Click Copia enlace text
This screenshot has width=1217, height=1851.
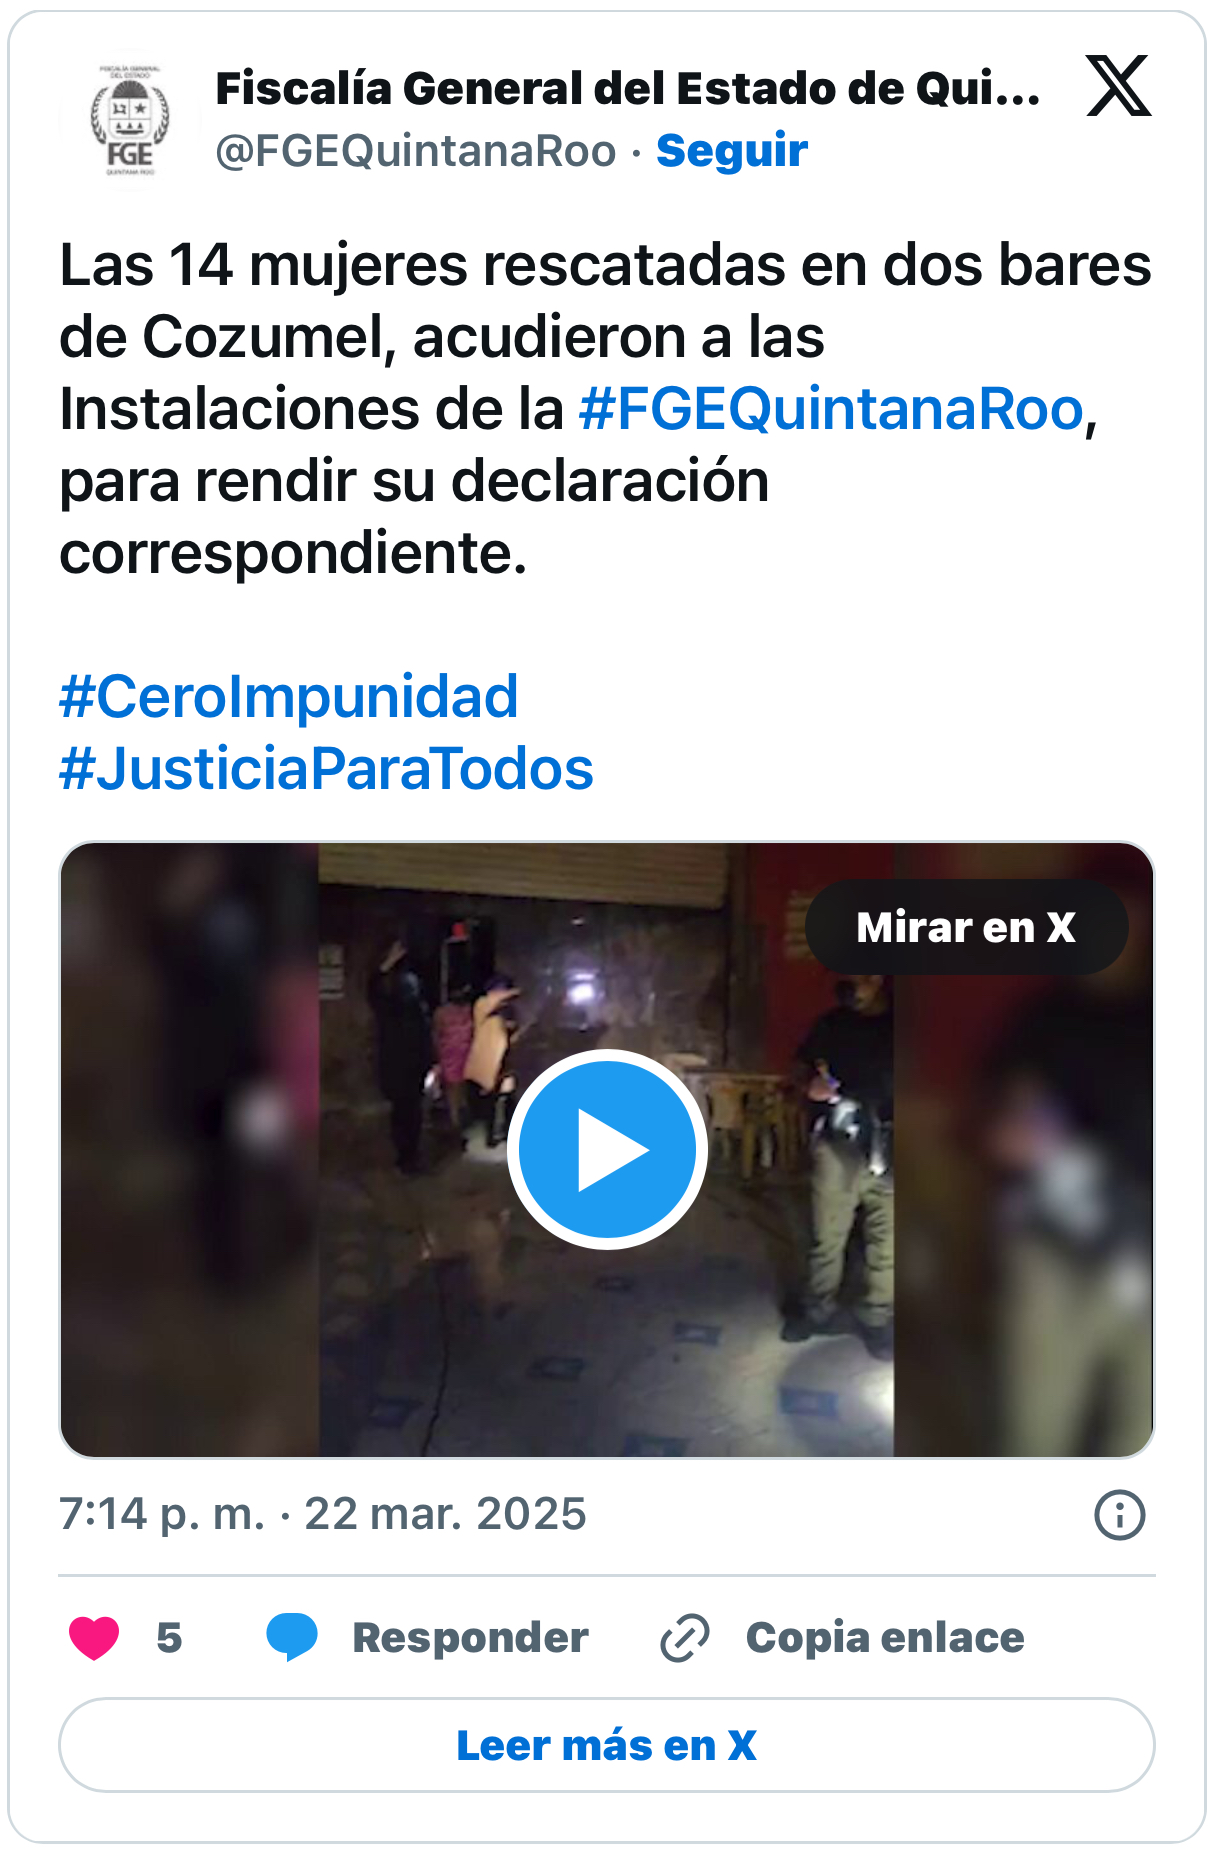click(x=885, y=1638)
